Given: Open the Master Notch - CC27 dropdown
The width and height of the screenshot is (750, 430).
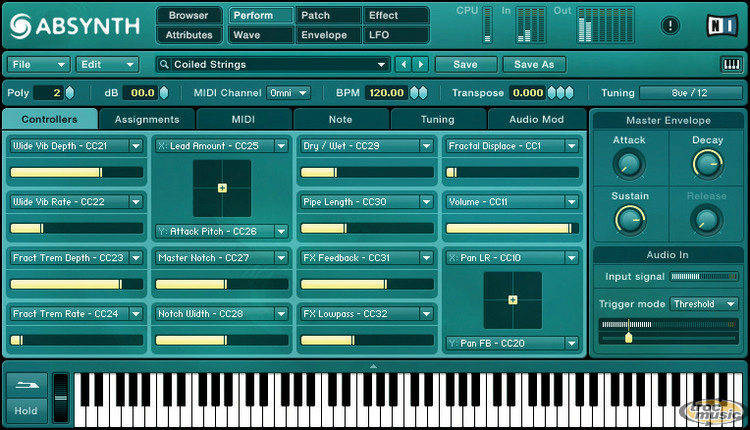Looking at the screenshot, I should (281, 258).
